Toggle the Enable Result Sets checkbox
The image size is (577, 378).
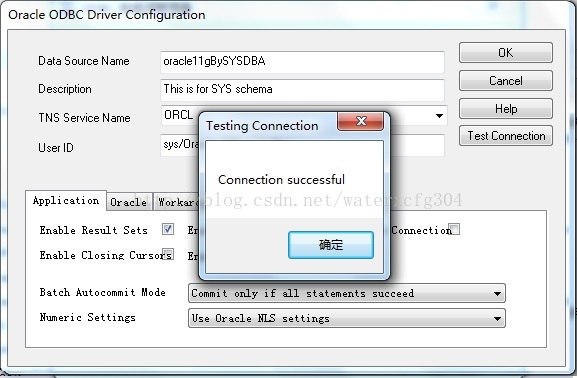click(168, 229)
